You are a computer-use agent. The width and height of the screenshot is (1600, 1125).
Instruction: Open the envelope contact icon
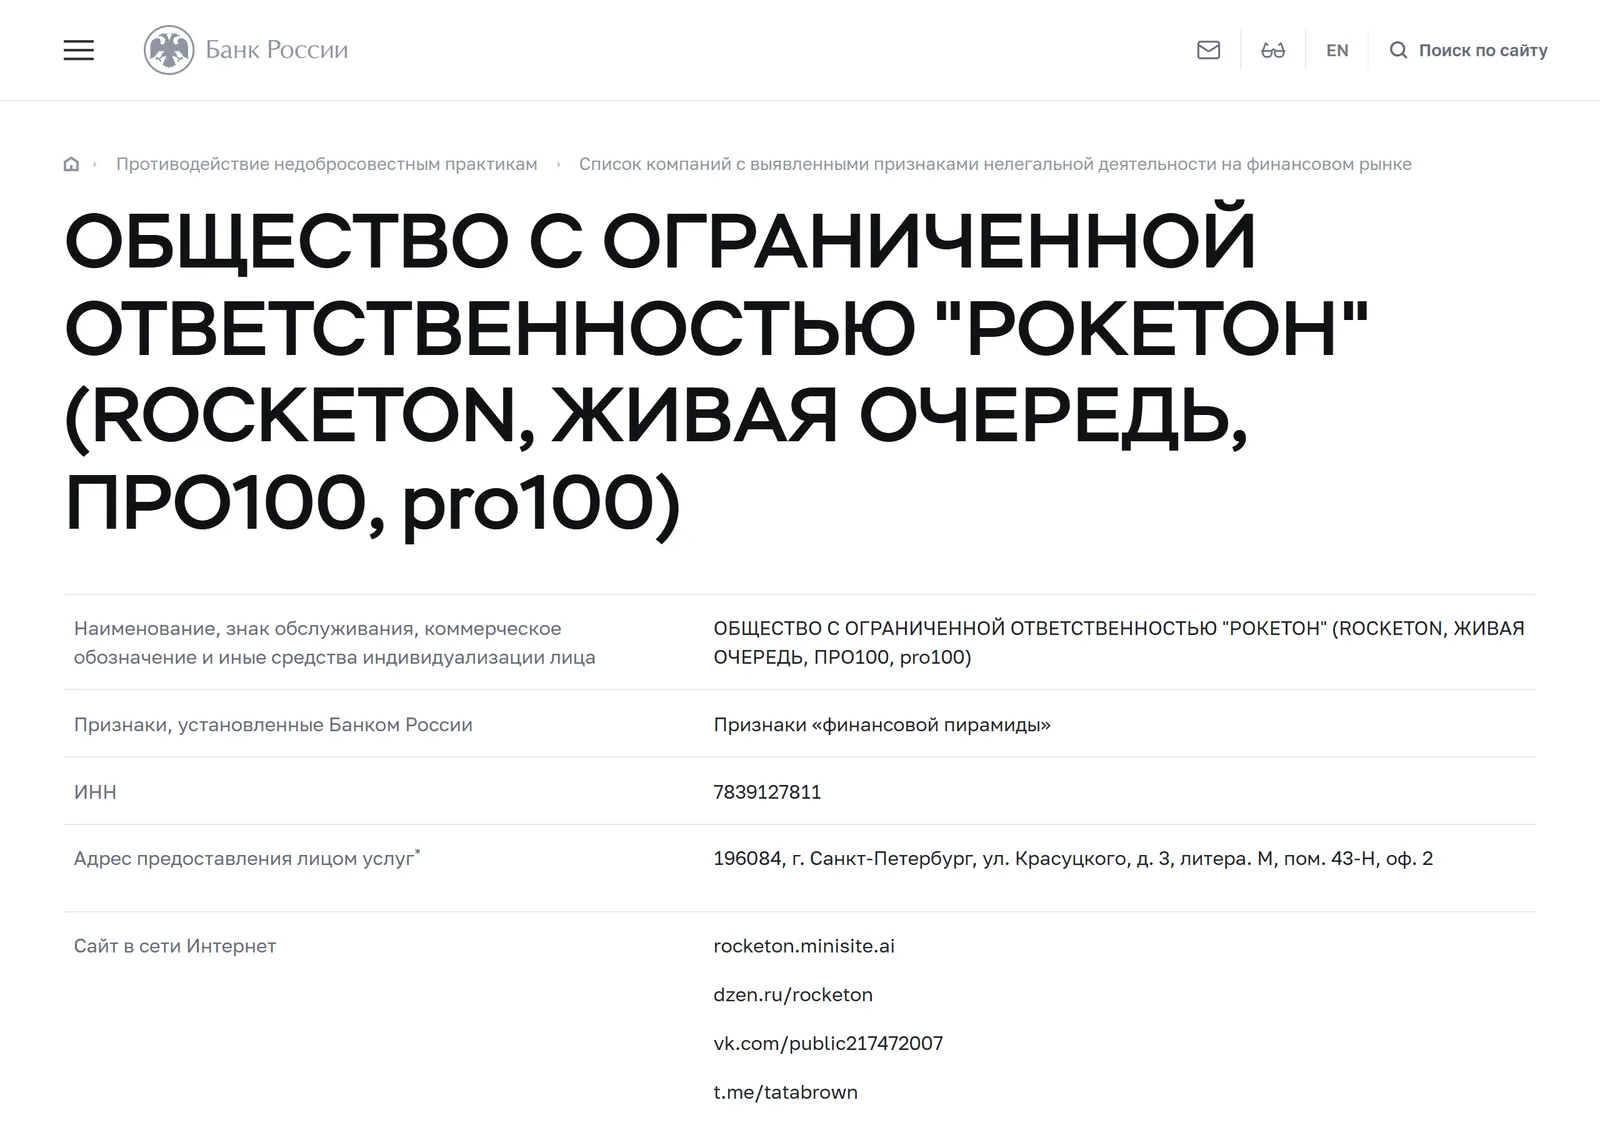pyautogui.click(x=1208, y=50)
